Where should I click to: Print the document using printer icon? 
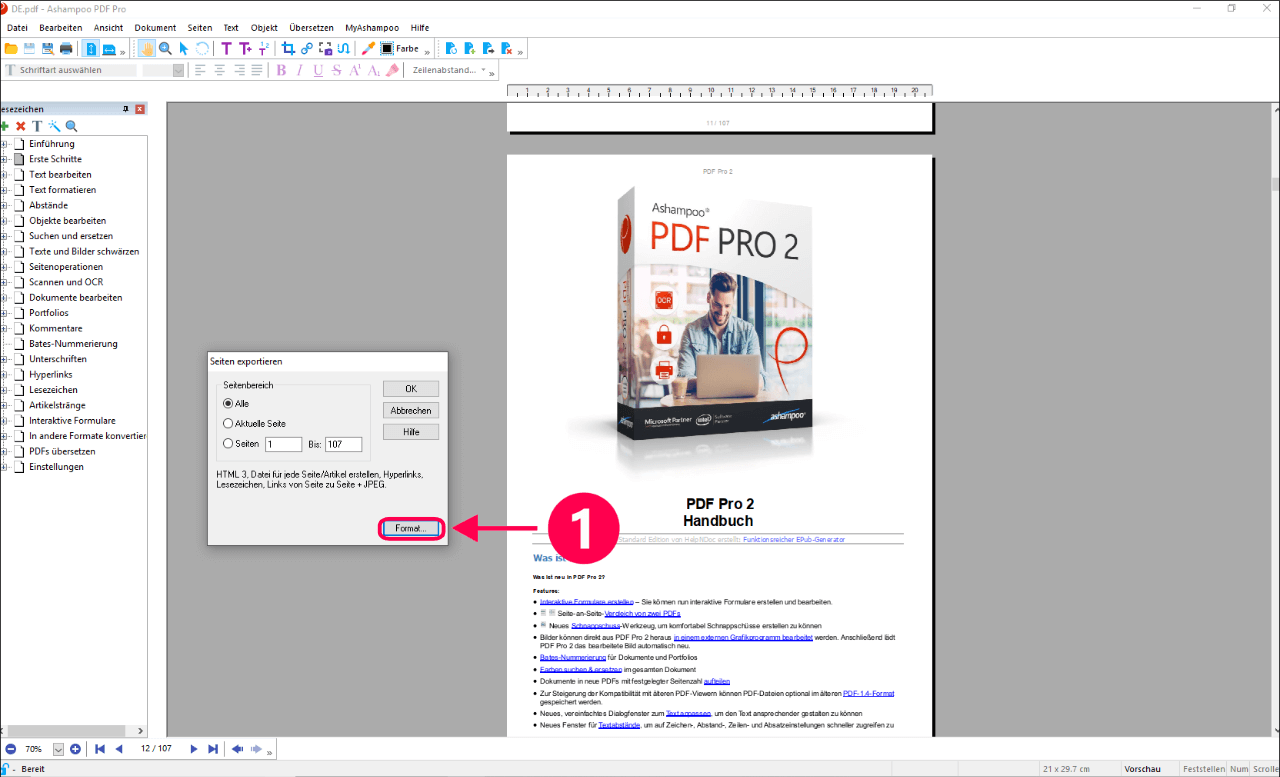(66, 48)
